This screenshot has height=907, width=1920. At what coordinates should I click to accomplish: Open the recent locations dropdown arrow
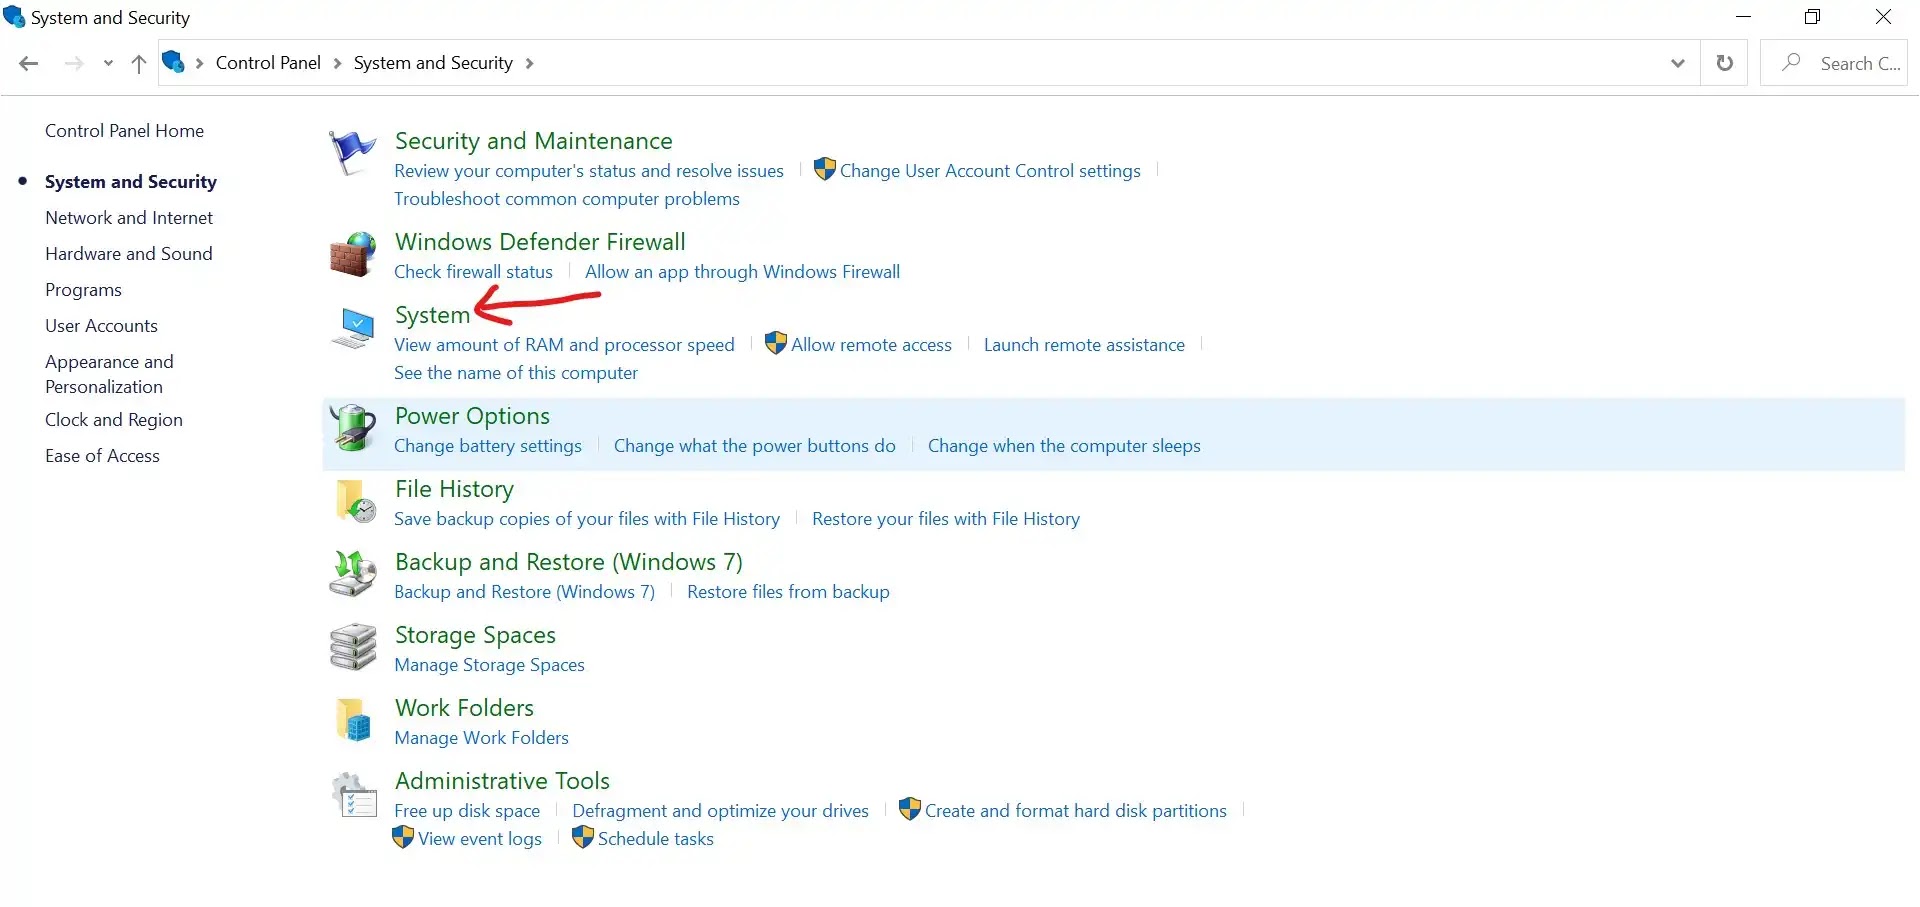pos(108,64)
